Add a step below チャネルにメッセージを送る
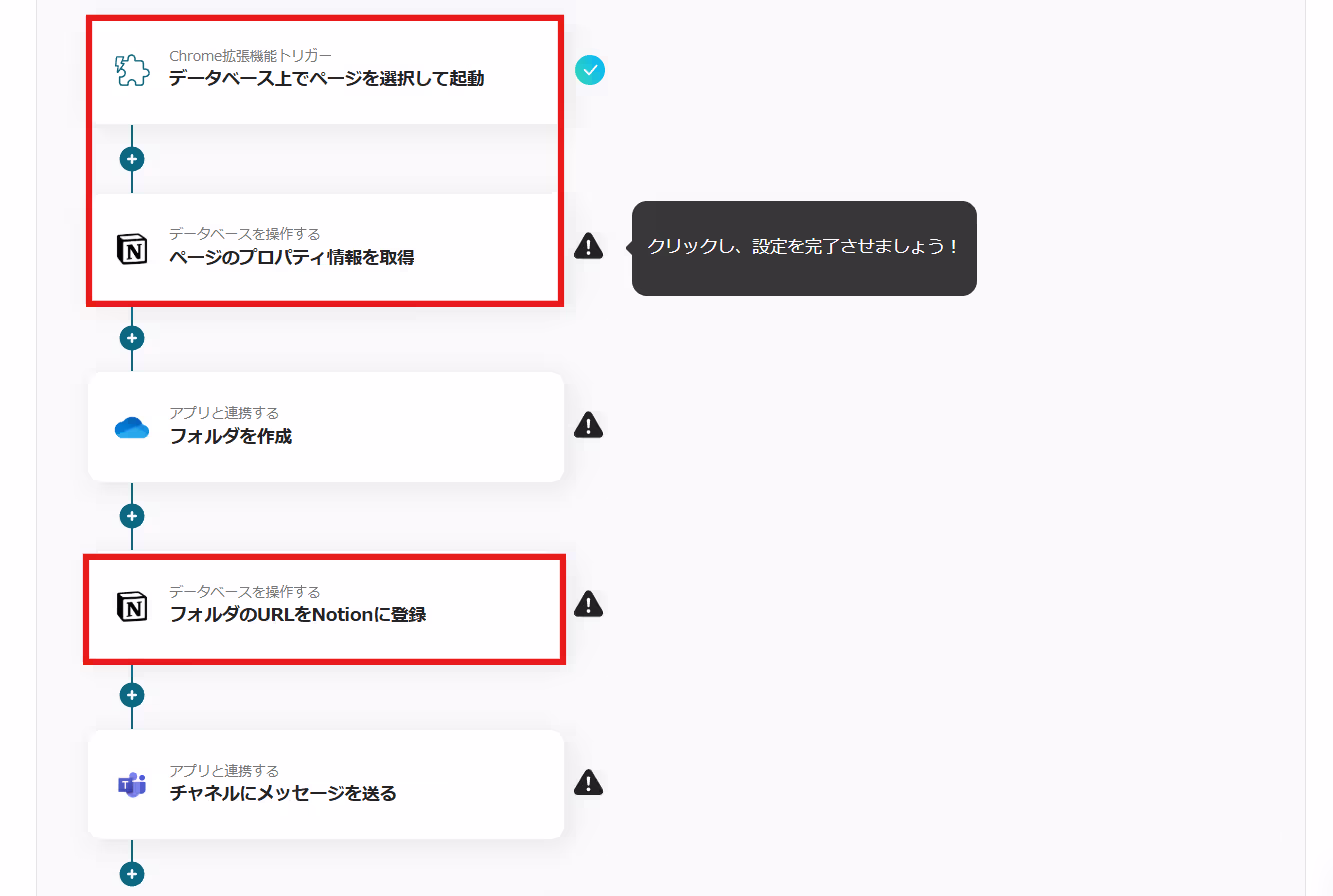This screenshot has height=896, width=1333. click(132, 874)
